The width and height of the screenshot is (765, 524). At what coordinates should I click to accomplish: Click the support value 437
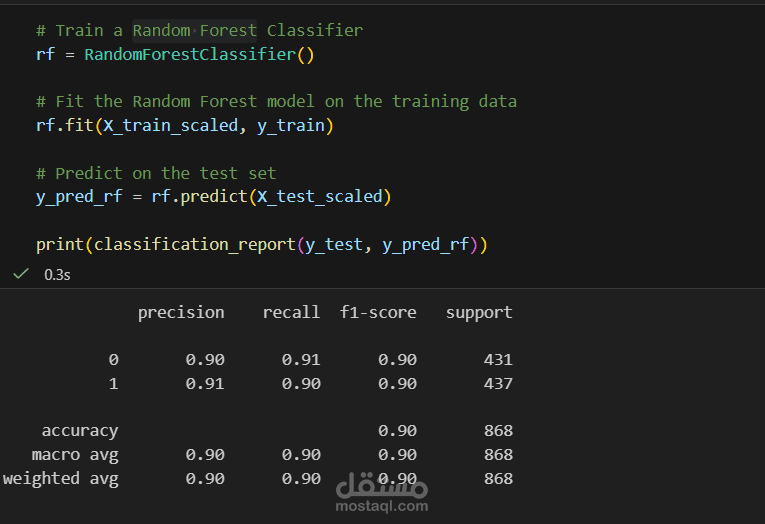coord(498,383)
